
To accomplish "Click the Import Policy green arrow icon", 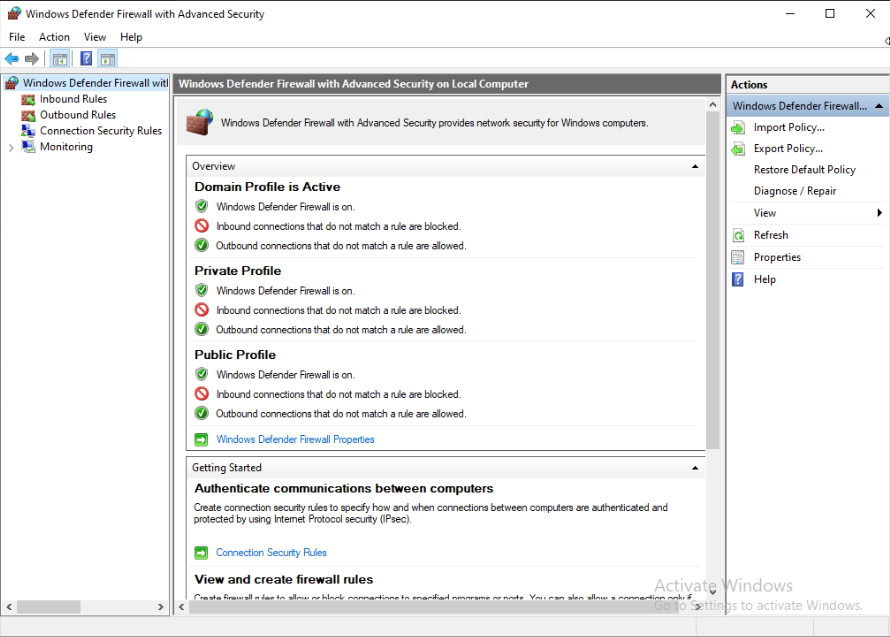I will coord(738,128).
